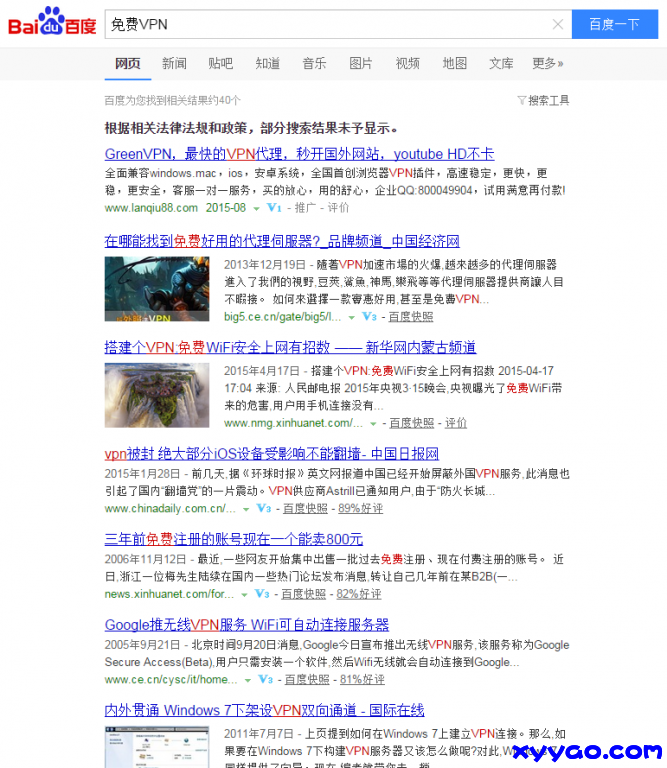Click V3 badge on chinadaily.com.cn result
667x768 pixels.
[x=264, y=508]
